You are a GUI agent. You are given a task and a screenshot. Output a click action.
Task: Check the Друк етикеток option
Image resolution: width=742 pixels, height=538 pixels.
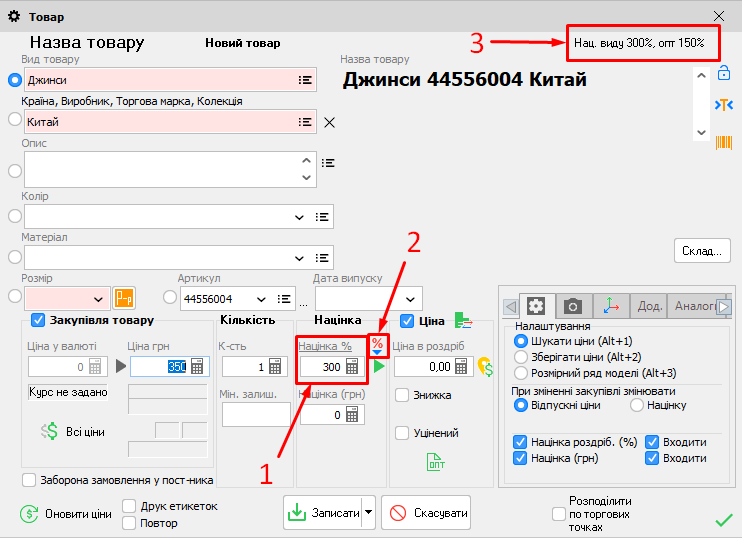[129, 506]
